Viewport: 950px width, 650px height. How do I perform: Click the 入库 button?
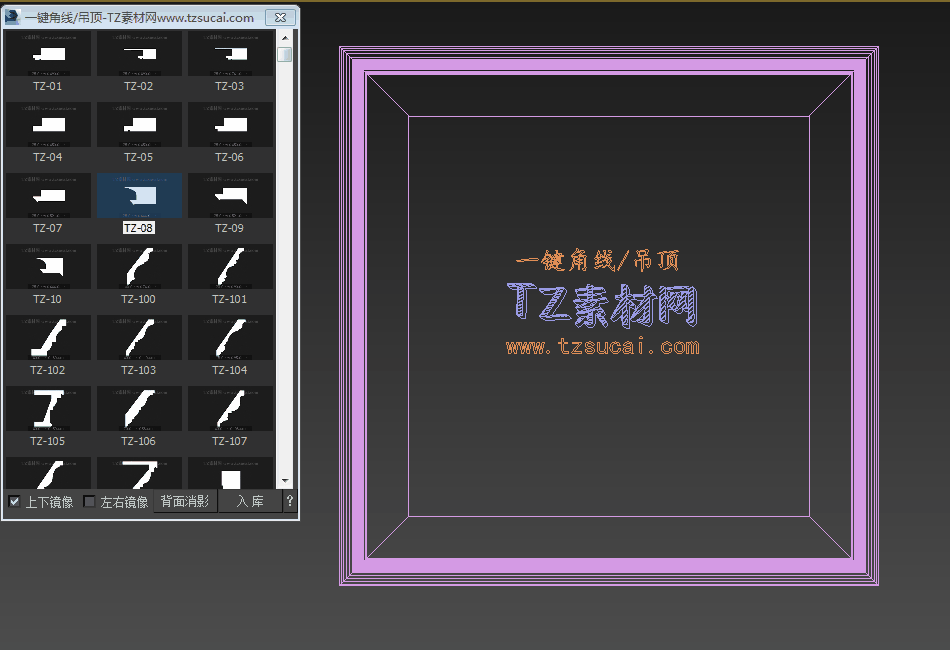click(x=250, y=502)
